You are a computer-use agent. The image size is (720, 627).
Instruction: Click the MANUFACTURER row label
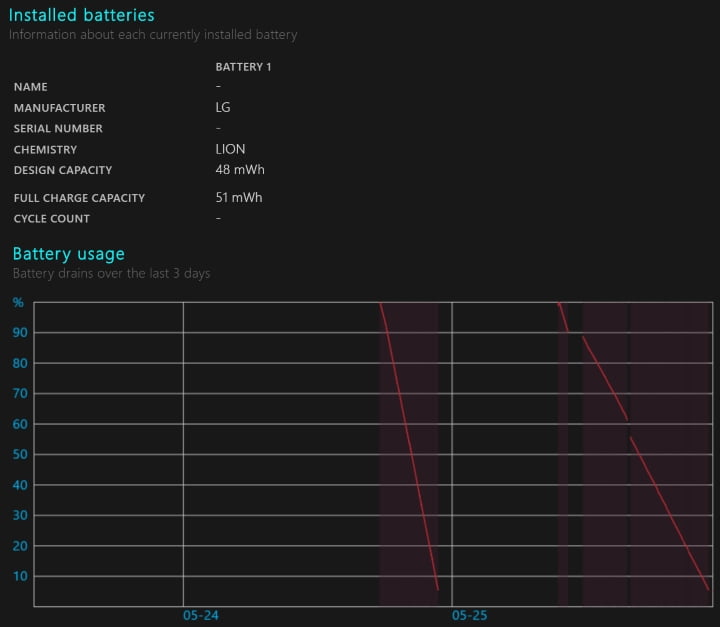pyautogui.click(x=59, y=108)
